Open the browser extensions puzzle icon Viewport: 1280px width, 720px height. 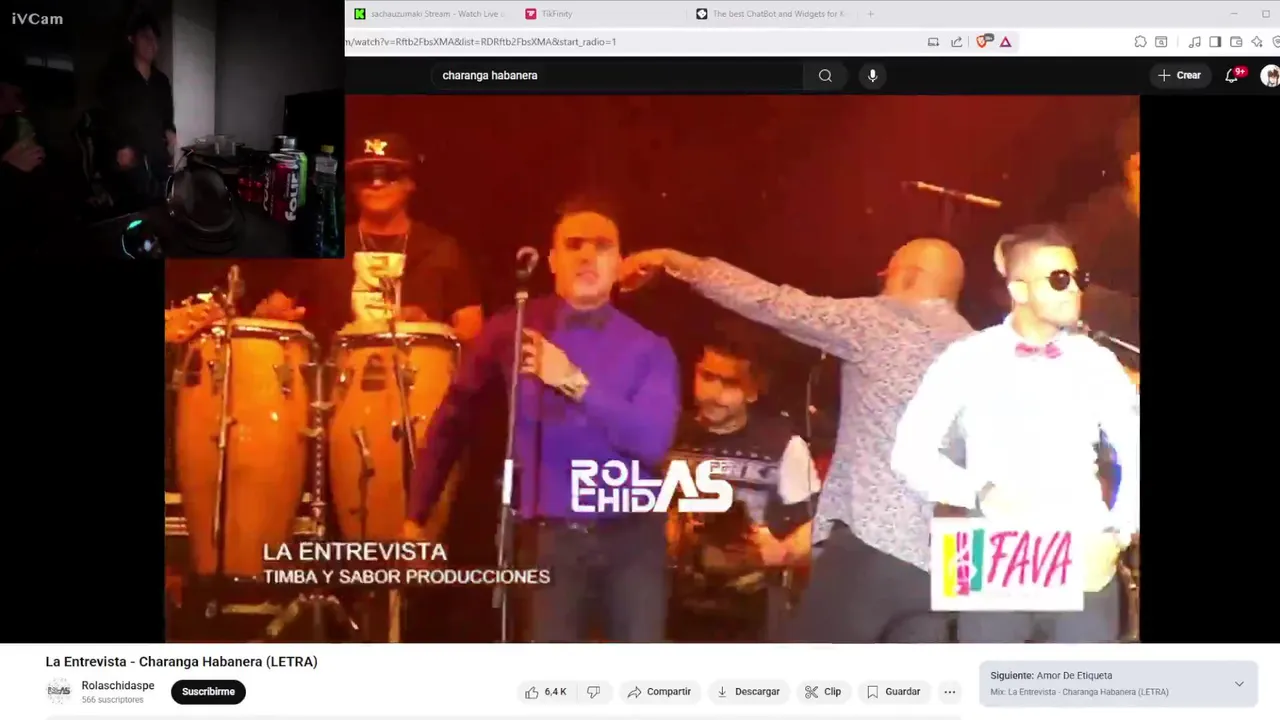1140,42
